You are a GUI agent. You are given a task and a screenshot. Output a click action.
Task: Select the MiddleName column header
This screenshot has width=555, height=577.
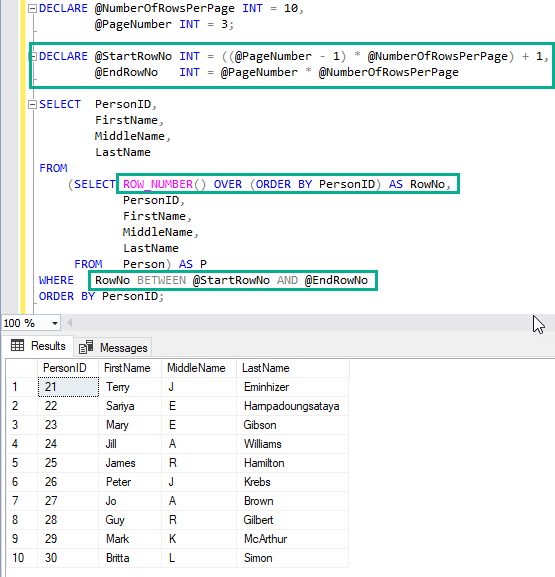tap(199, 368)
